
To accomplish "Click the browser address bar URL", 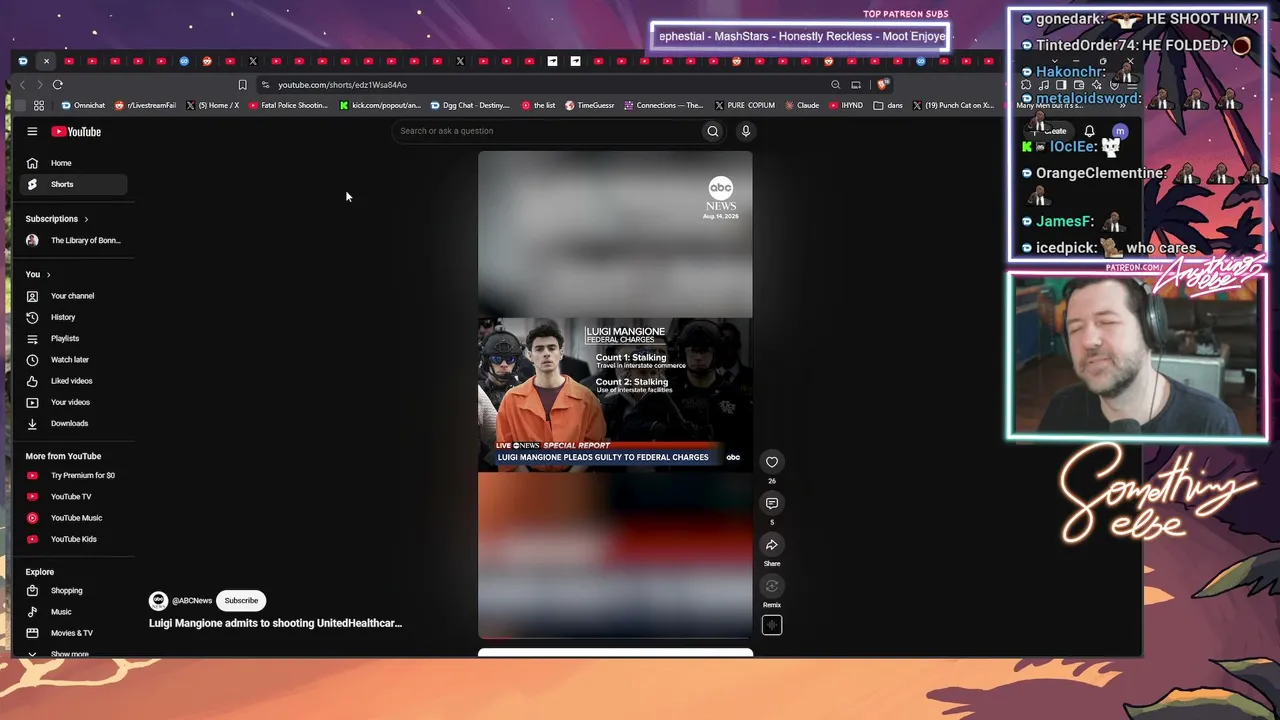I will click(343, 85).
